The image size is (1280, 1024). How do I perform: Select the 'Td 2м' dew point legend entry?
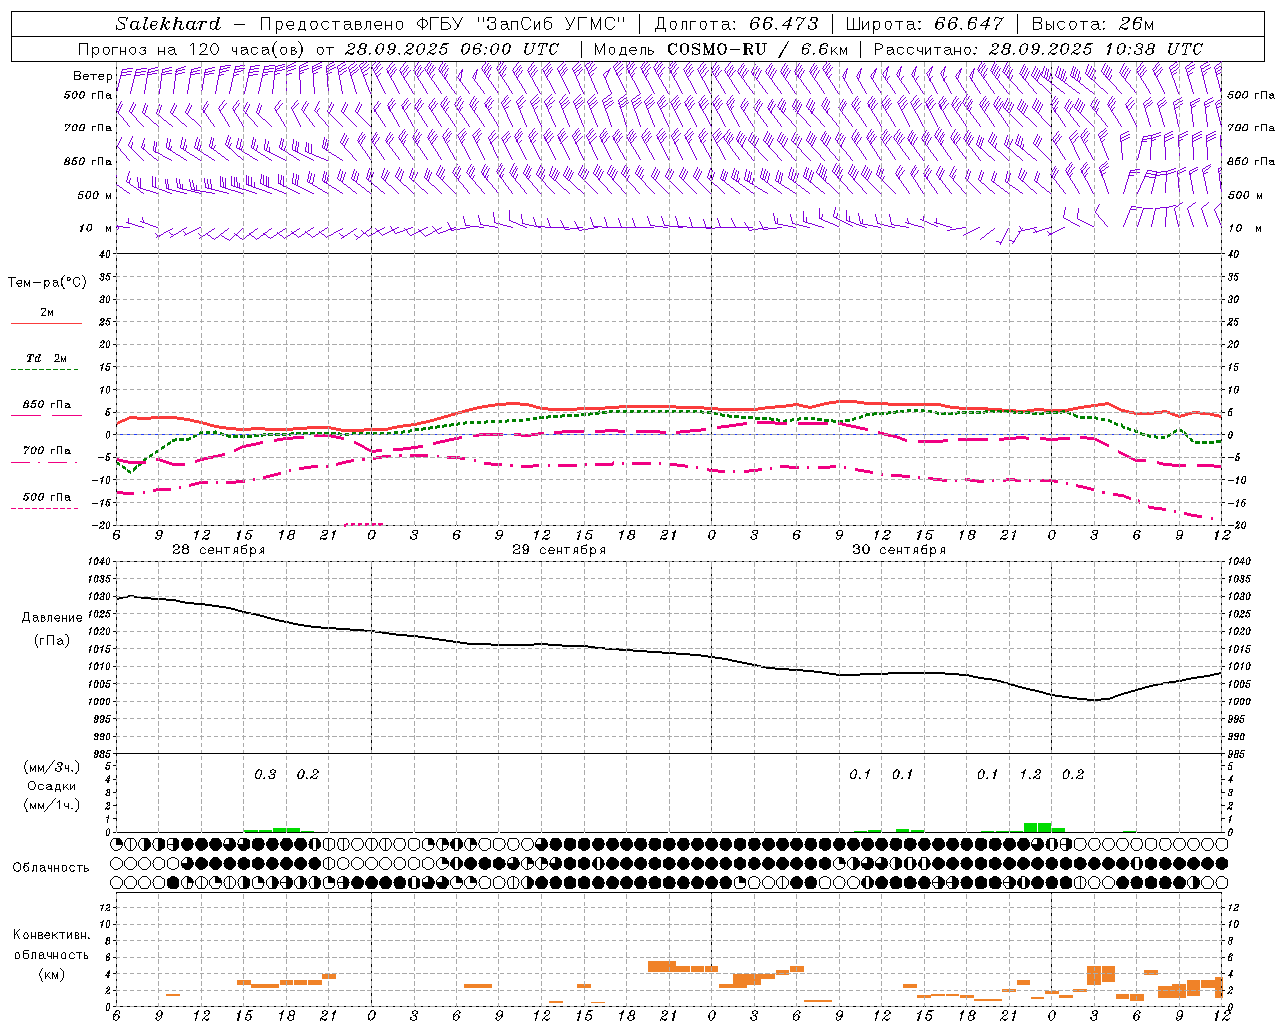tap(47, 358)
